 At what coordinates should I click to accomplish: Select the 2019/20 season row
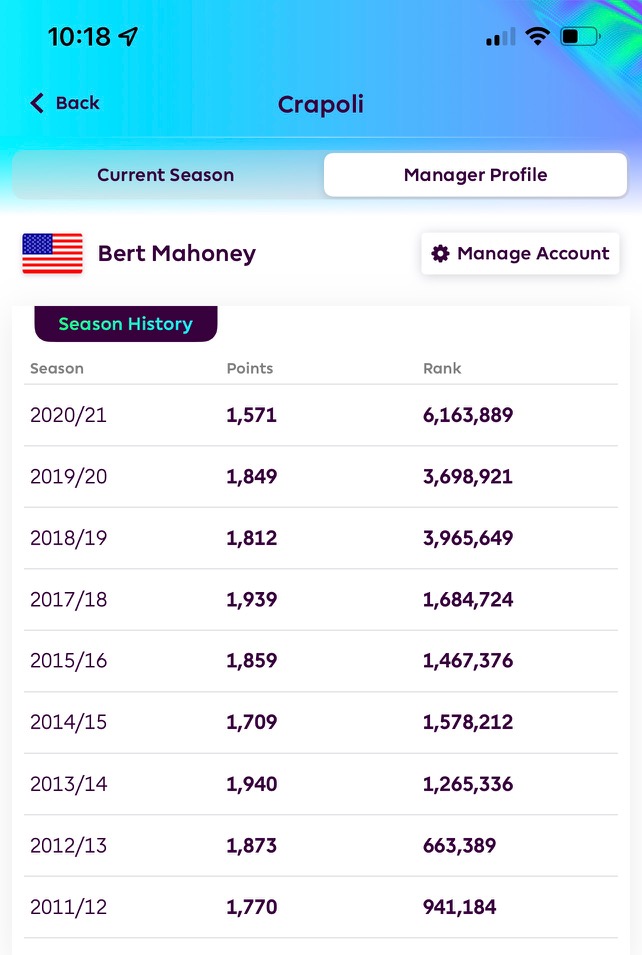click(x=321, y=476)
